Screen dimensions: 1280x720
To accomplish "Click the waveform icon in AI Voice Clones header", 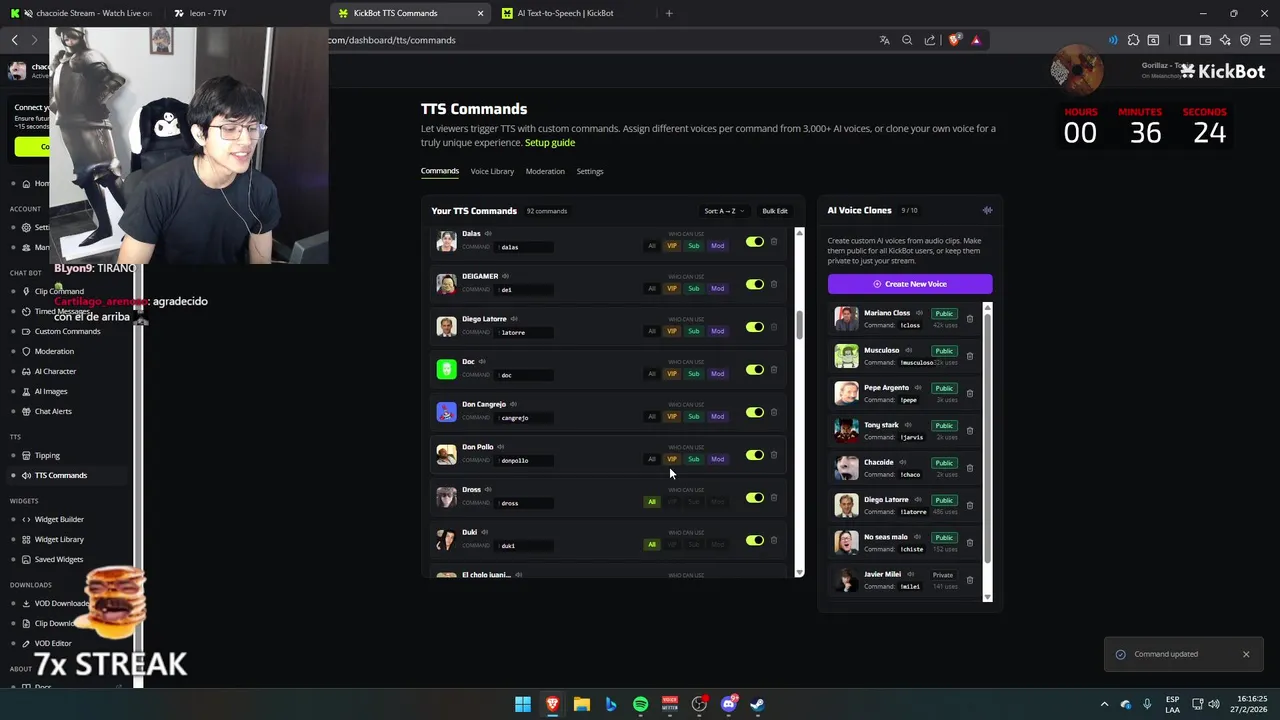I will click(987, 210).
